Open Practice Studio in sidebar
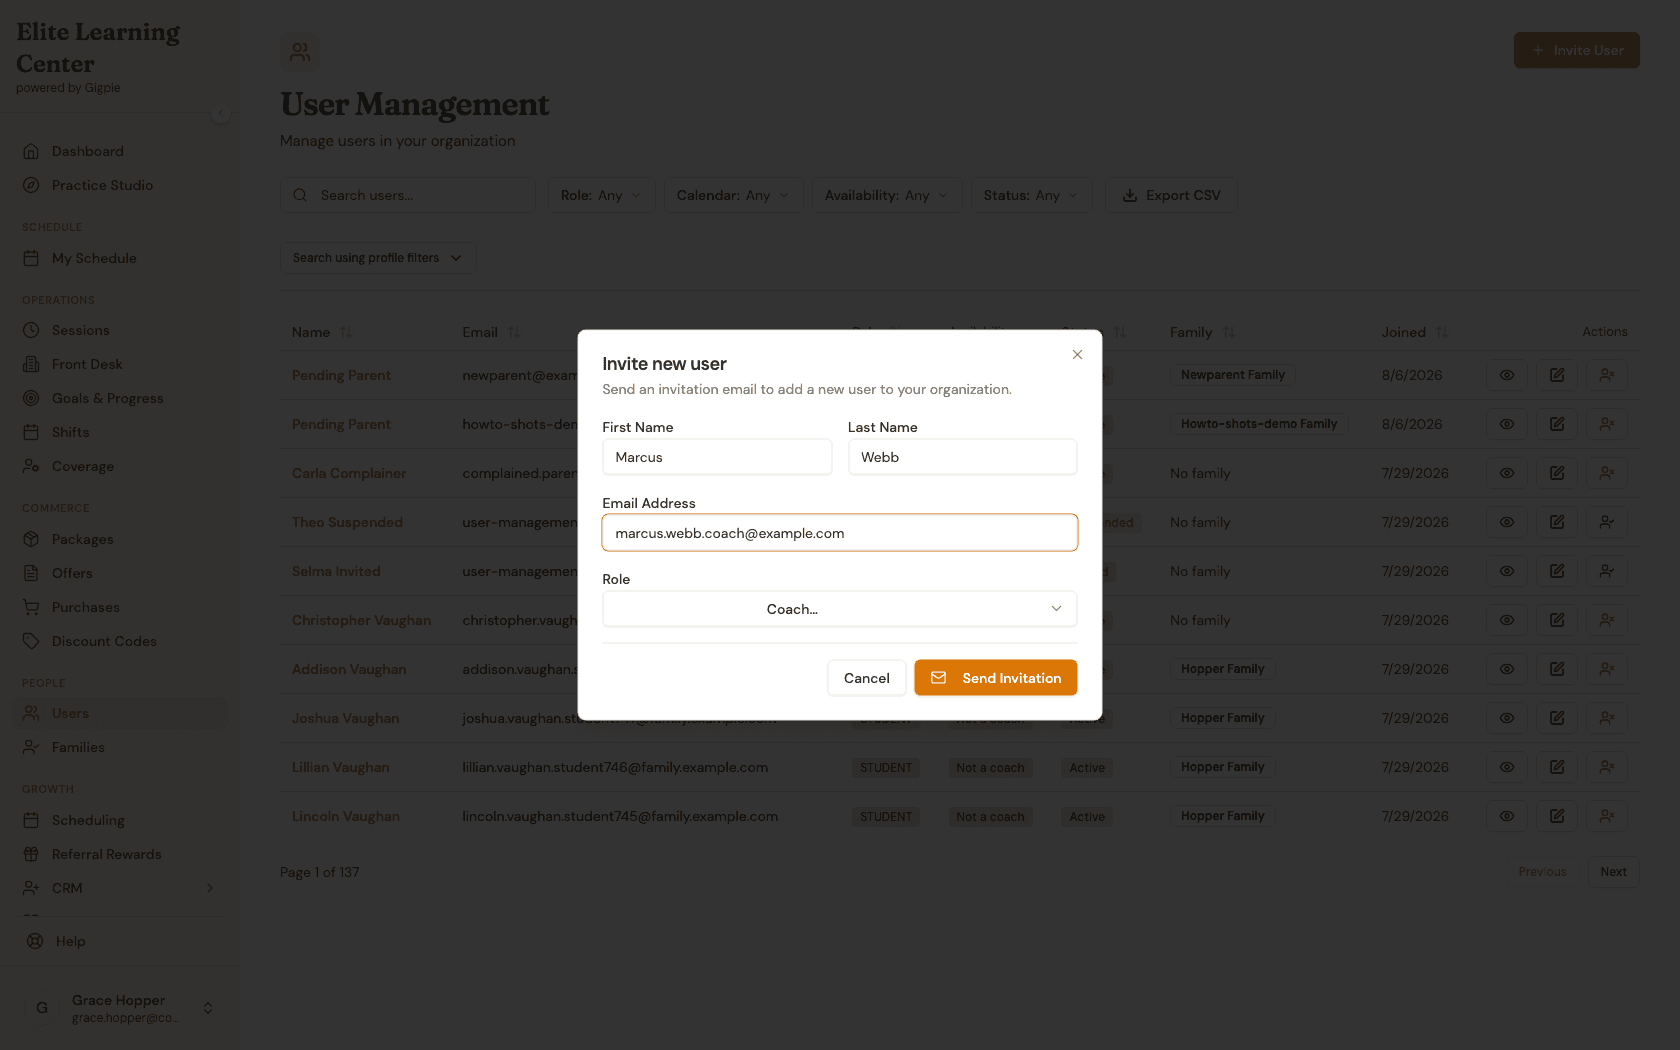The width and height of the screenshot is (1680, 1050). [102, 185]
